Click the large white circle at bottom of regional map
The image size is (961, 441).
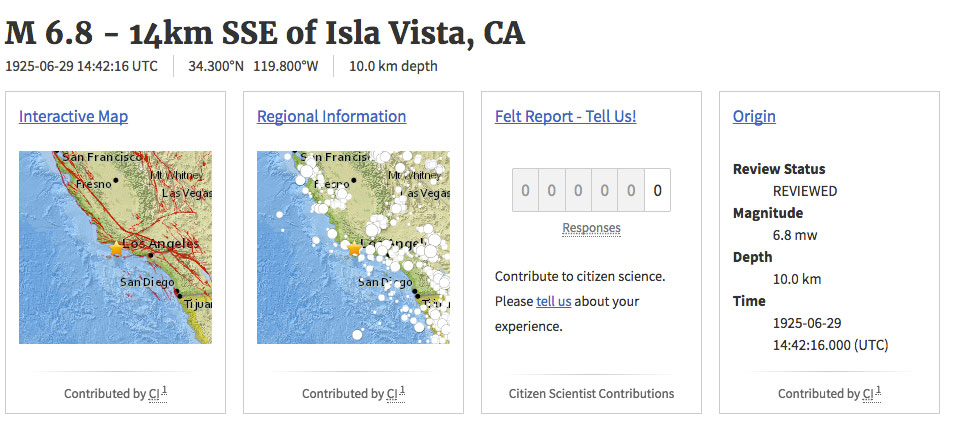click(357, 334)
